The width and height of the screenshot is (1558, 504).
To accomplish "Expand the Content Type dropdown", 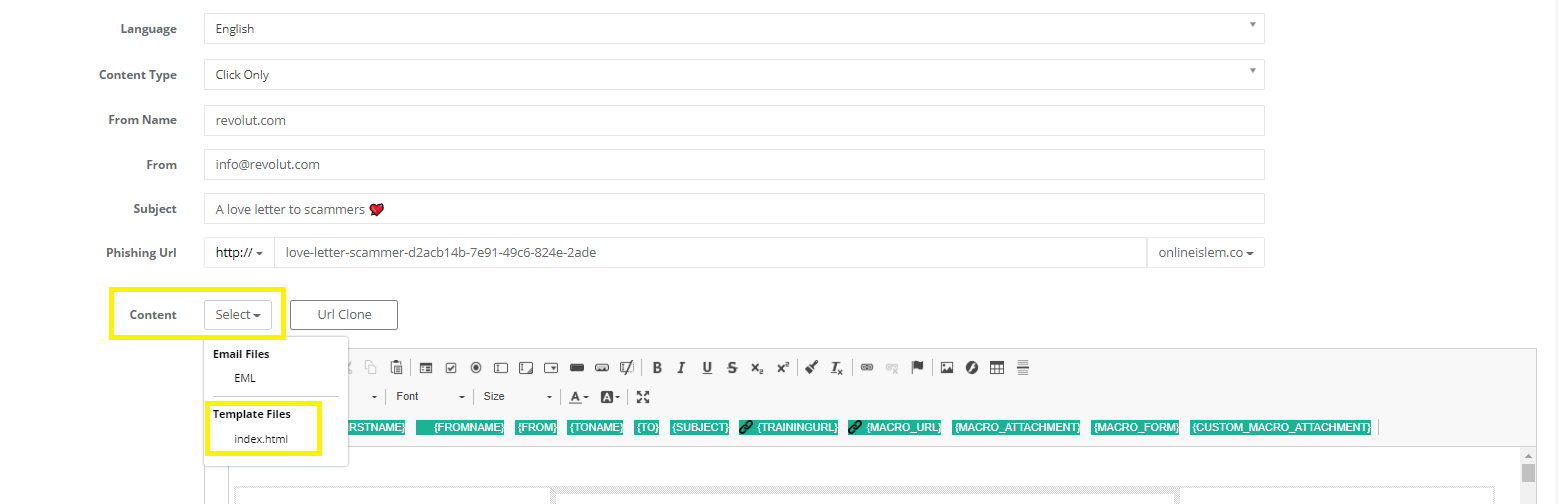I will click(734, 74).
